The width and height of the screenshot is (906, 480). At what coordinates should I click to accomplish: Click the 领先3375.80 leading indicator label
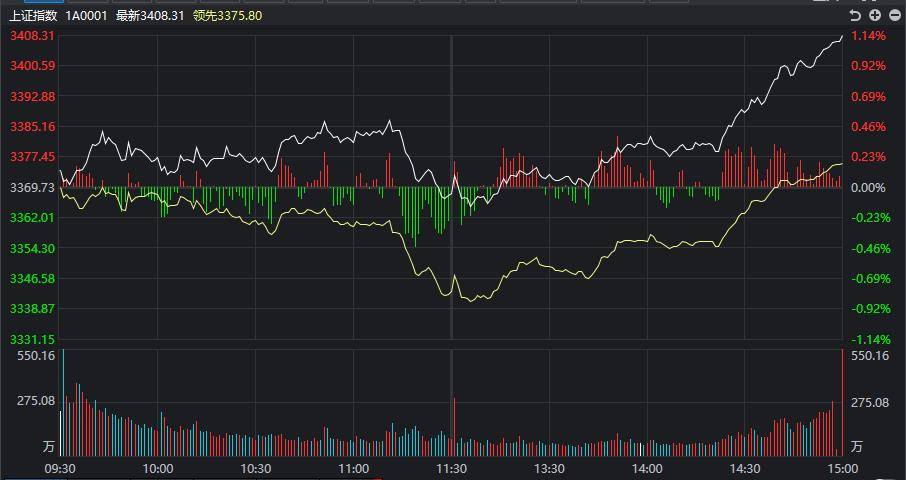pyautogui.click(x=228, y=16)
